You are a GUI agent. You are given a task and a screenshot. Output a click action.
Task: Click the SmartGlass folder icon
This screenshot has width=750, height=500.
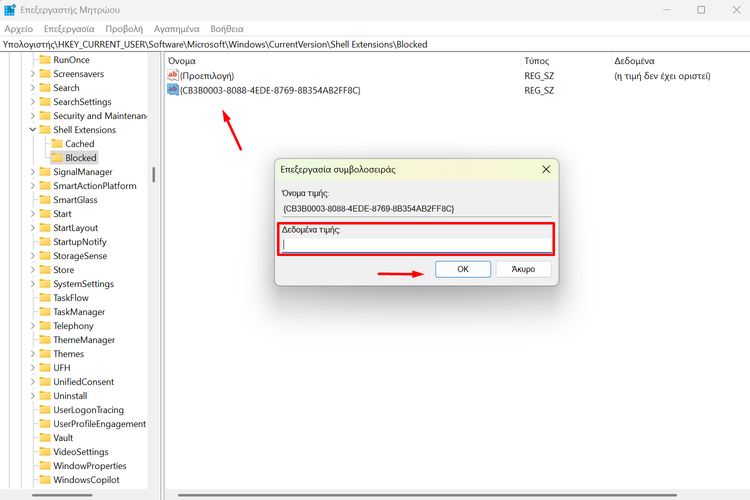click(45, 200)
